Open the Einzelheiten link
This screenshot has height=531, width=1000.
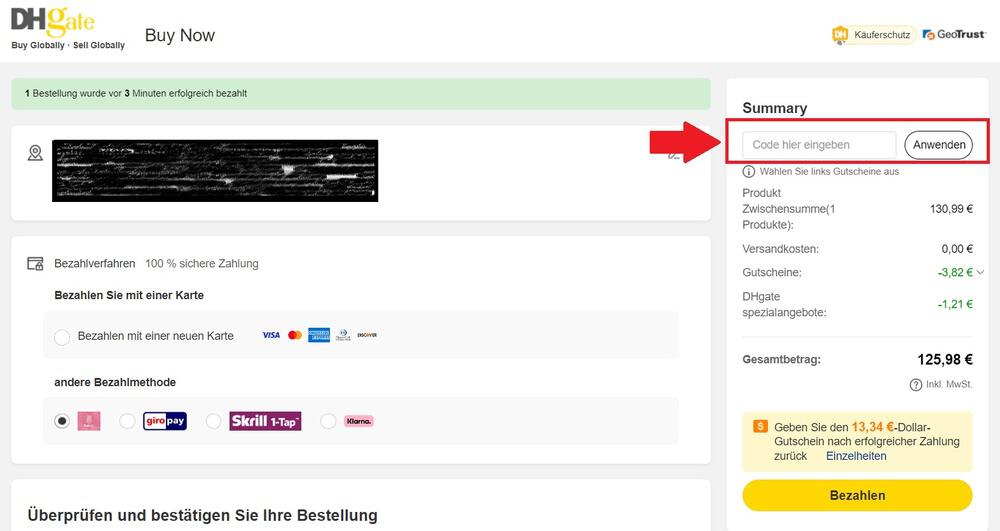point(856,456)
